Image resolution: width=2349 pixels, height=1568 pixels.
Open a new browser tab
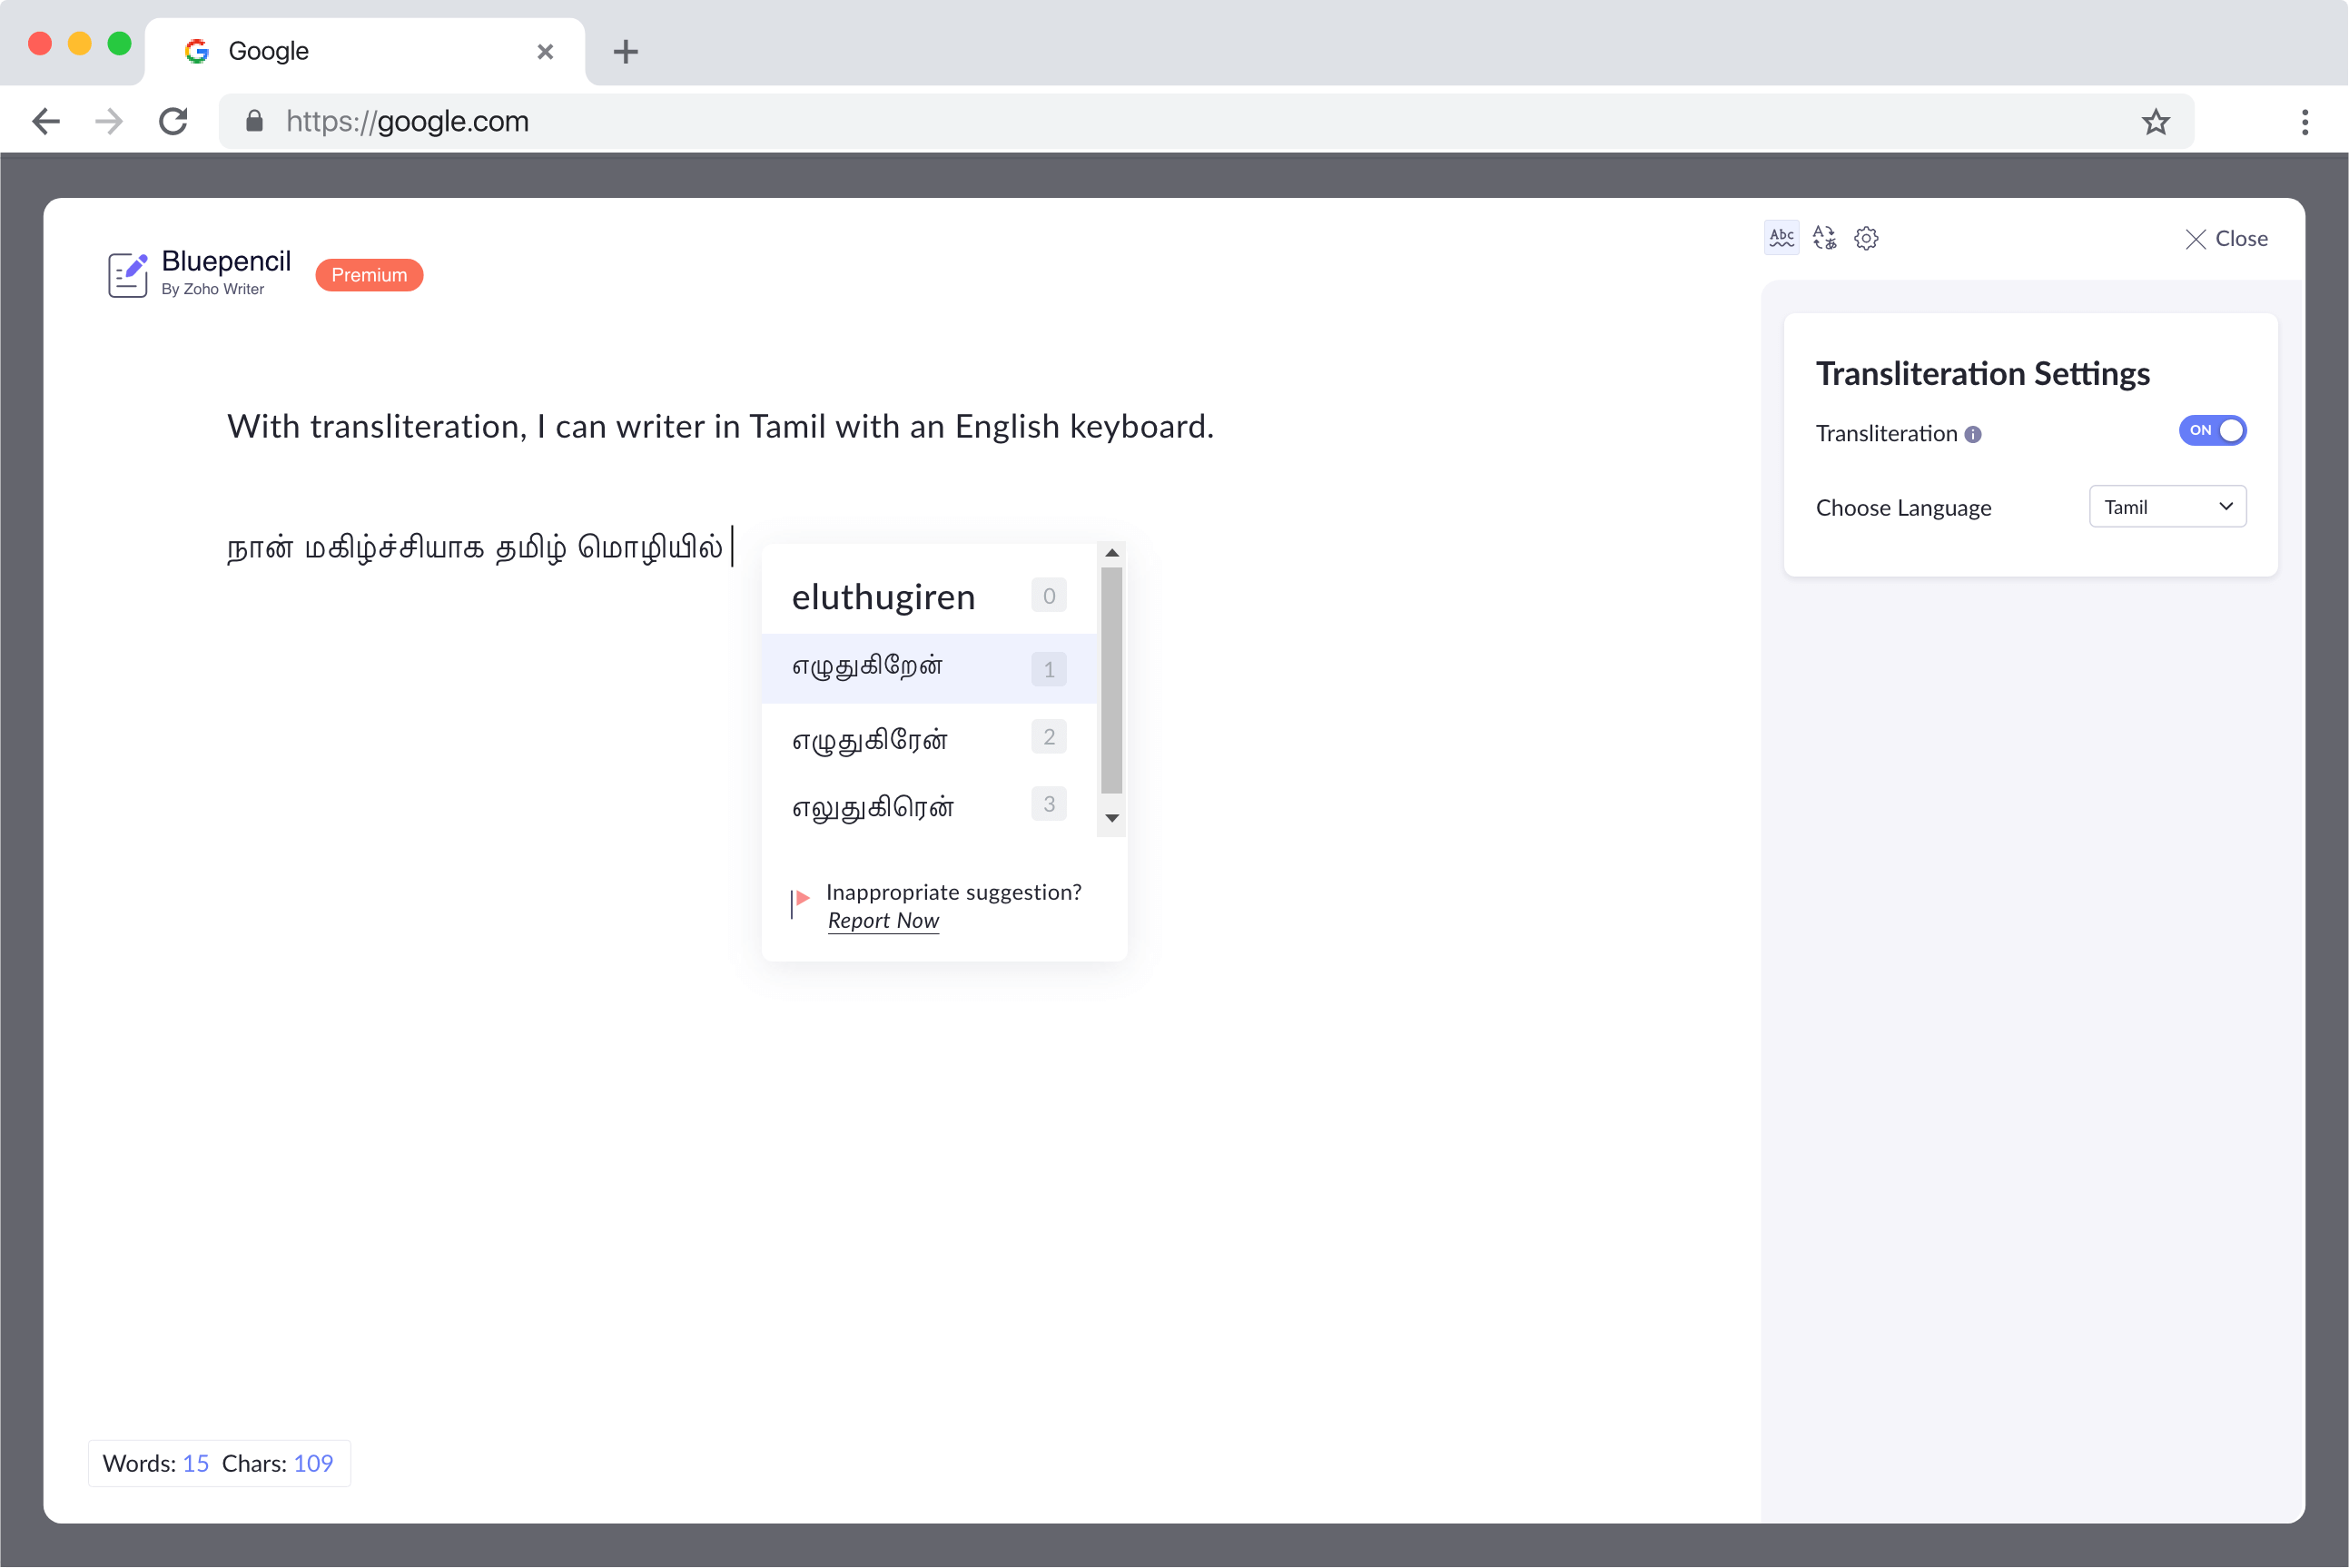click(626, 52)
